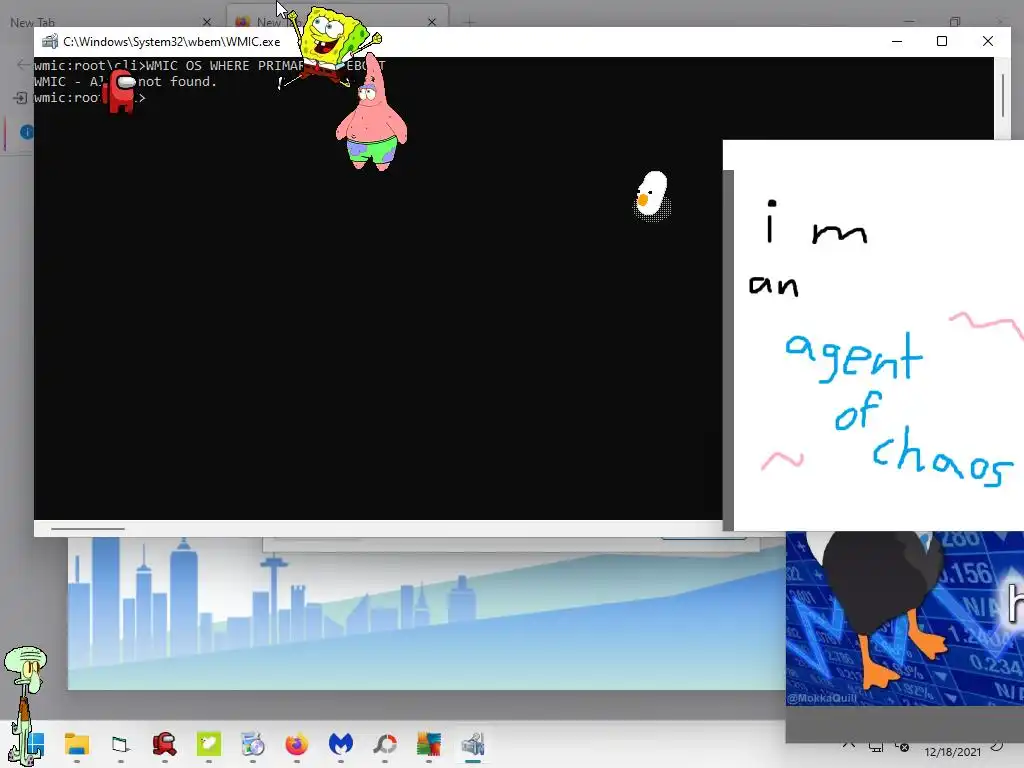Close the second New Tab browser tab

tap(432, 22)
